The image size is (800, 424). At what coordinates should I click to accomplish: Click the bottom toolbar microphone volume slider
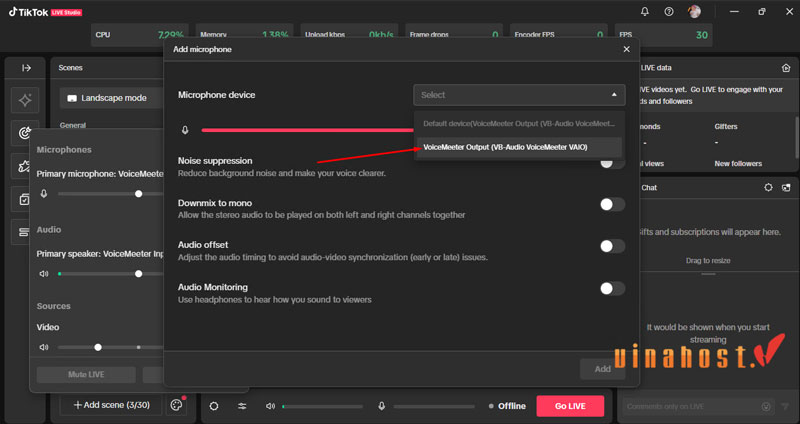[434, 407]
